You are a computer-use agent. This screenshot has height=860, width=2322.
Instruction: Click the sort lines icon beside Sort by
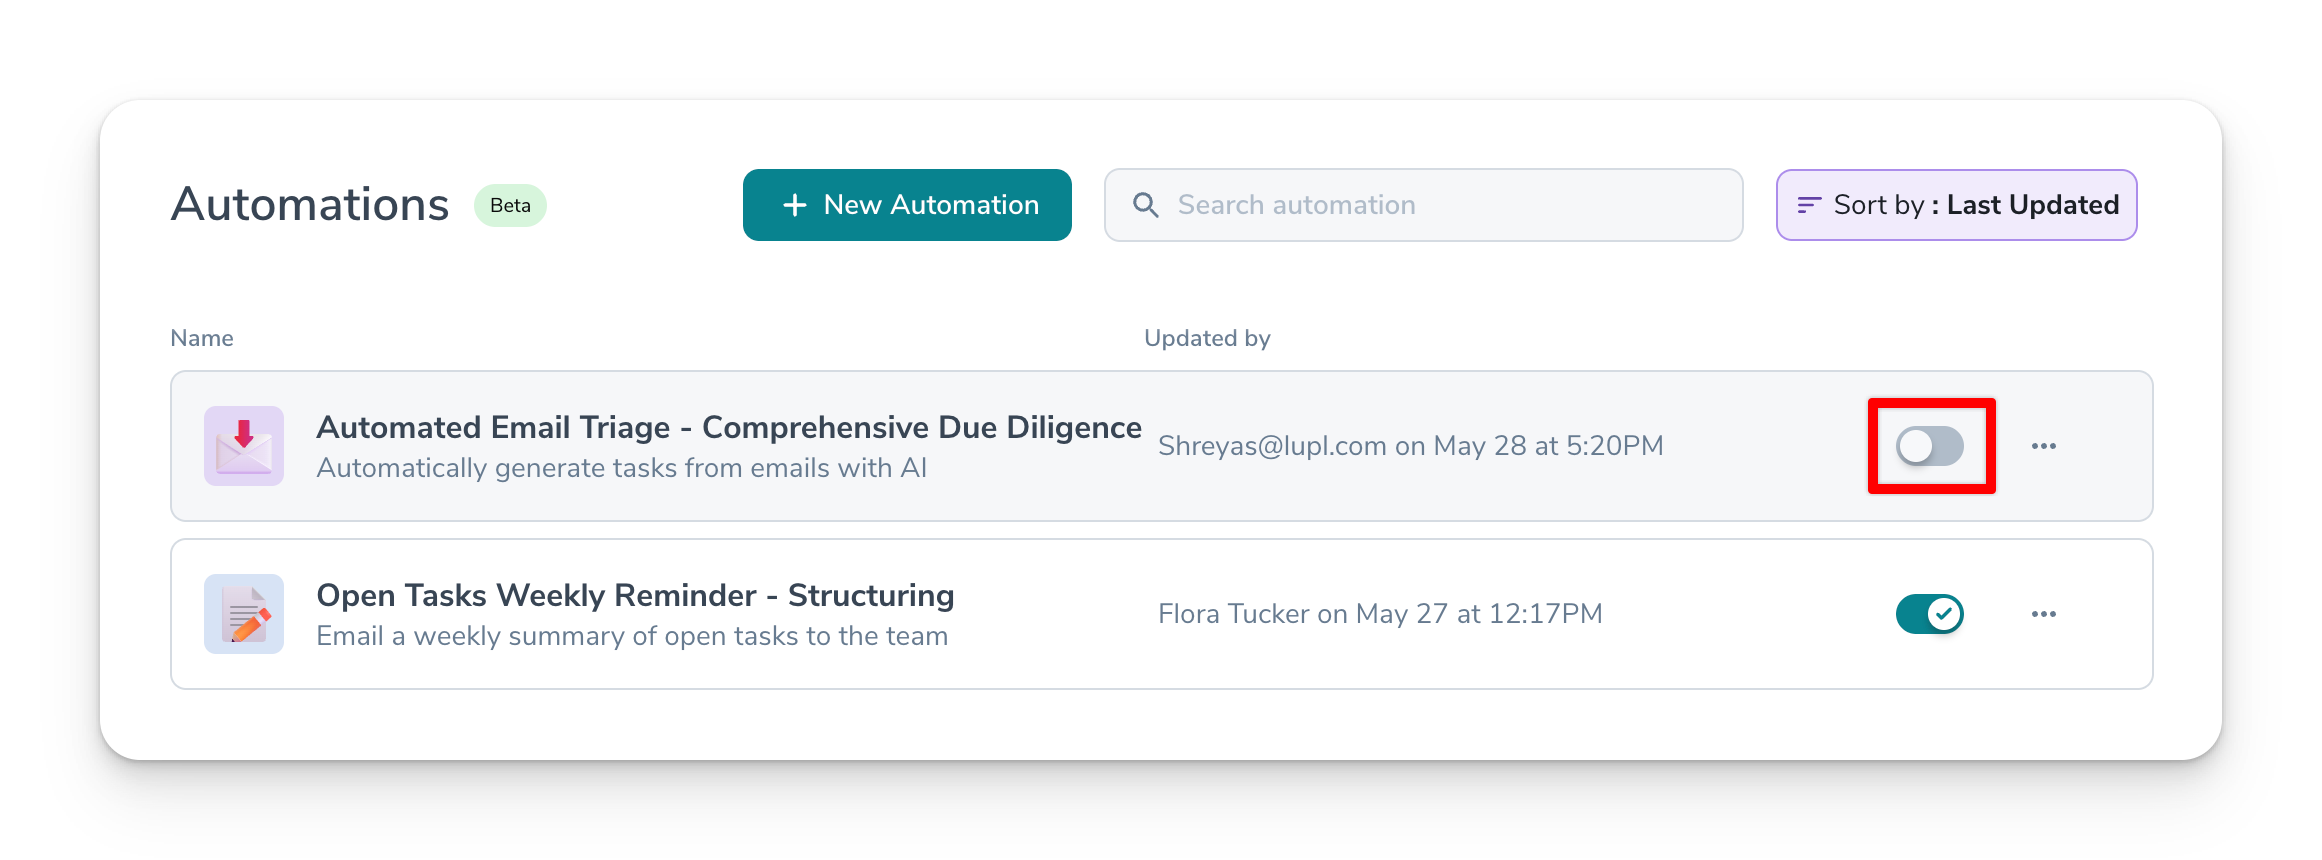pyautogui.click(x=1809, y=205)
